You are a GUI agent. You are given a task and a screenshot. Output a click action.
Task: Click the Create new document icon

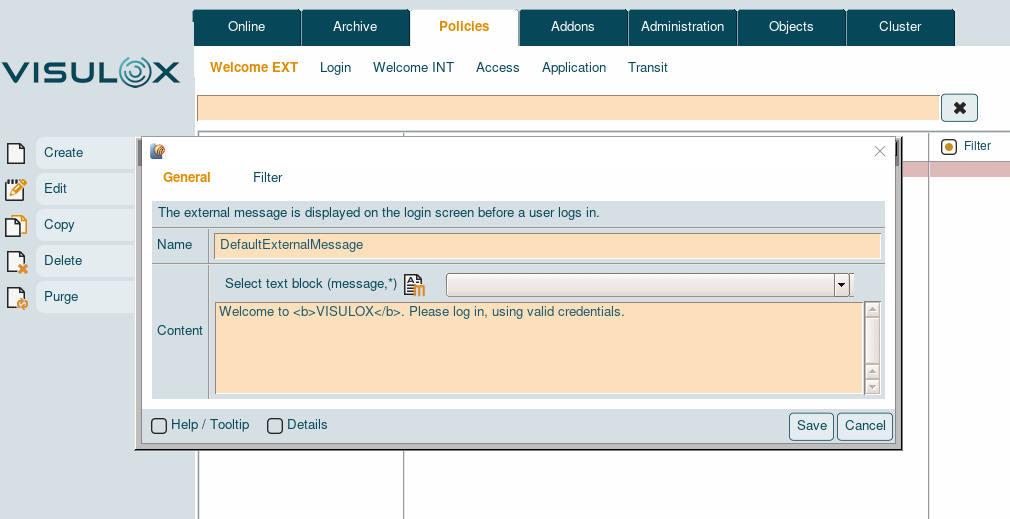[x=16, y=153]
